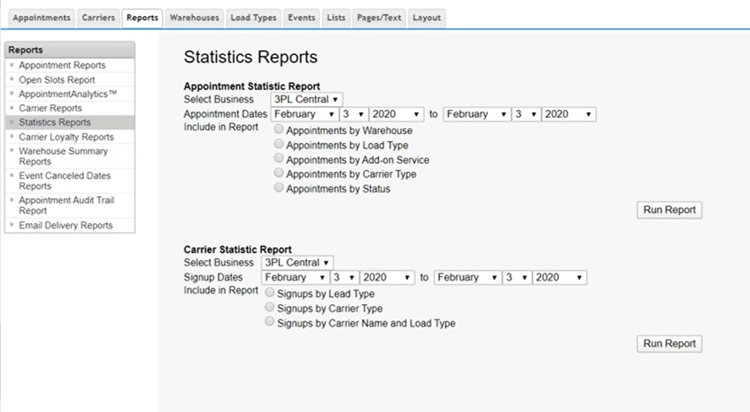
Task: Click the Reports sidebar panel header
Action: coord(70,50)
